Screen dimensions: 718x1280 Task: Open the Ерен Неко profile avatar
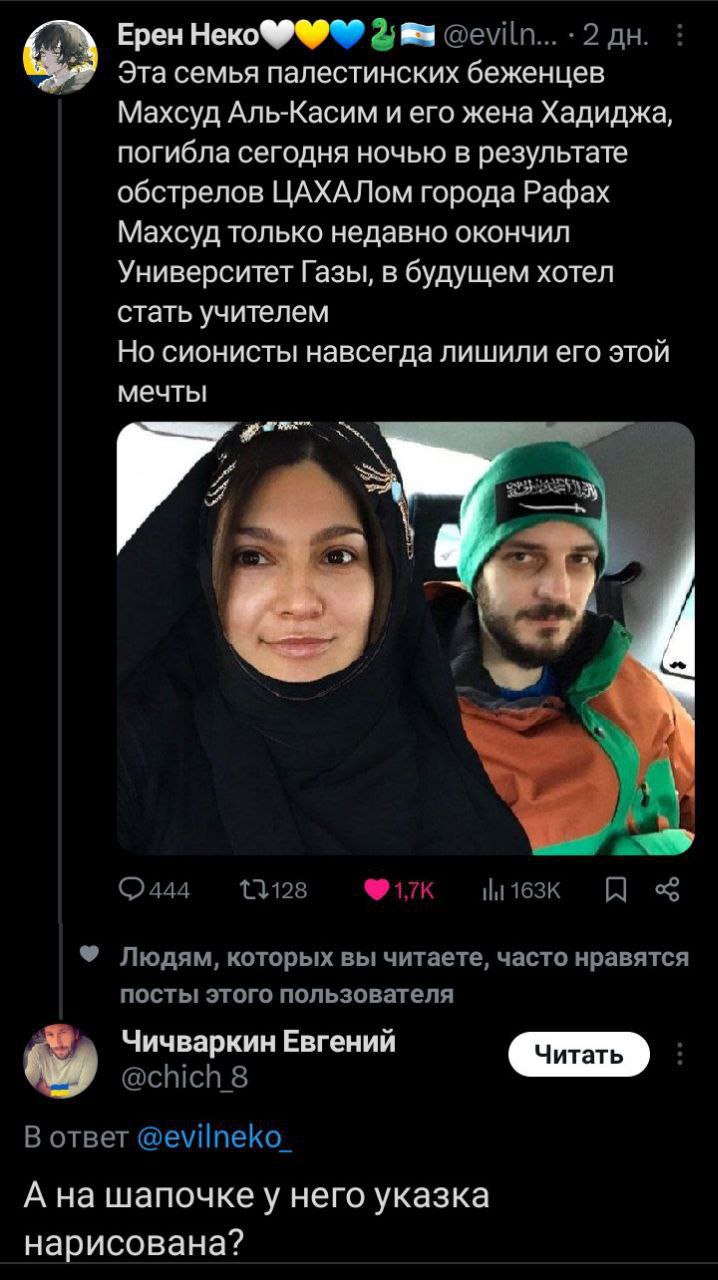(60, 57)
